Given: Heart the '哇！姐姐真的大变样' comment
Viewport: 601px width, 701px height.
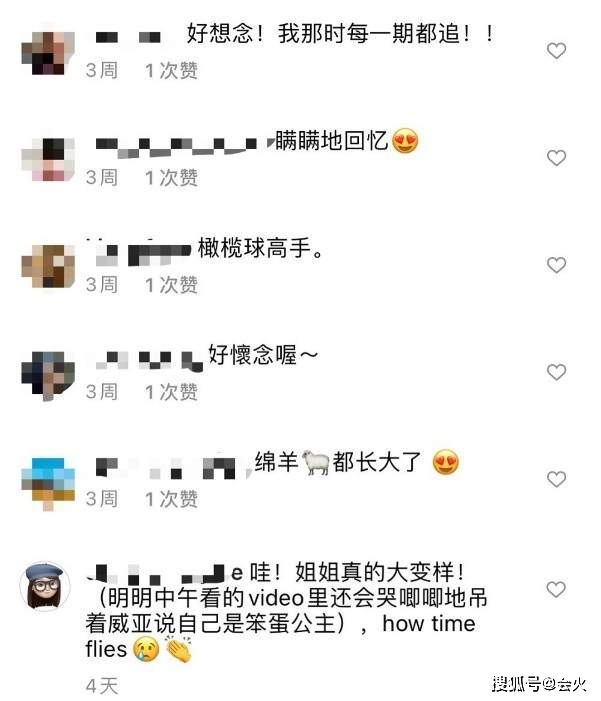Looking at the screenshot, I should pos(556,590).
